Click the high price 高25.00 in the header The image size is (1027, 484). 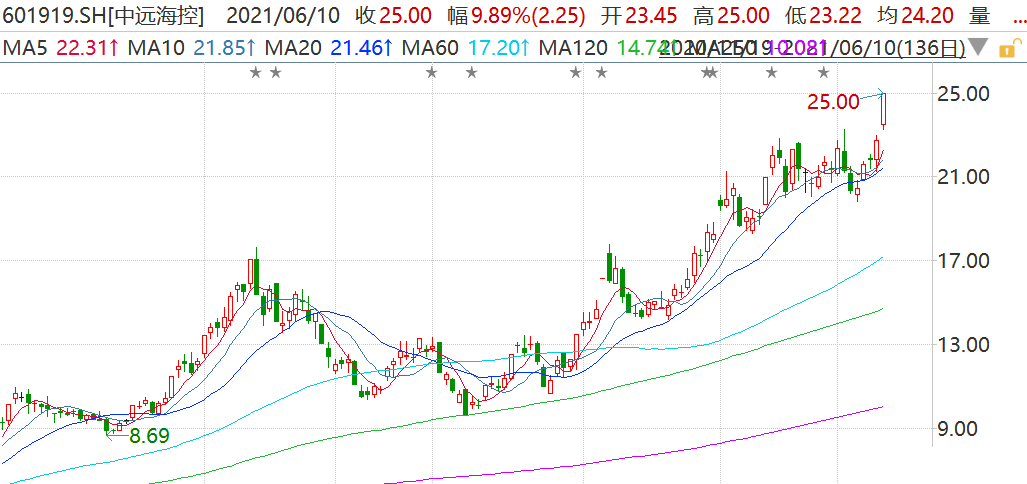tap(732, 16)
